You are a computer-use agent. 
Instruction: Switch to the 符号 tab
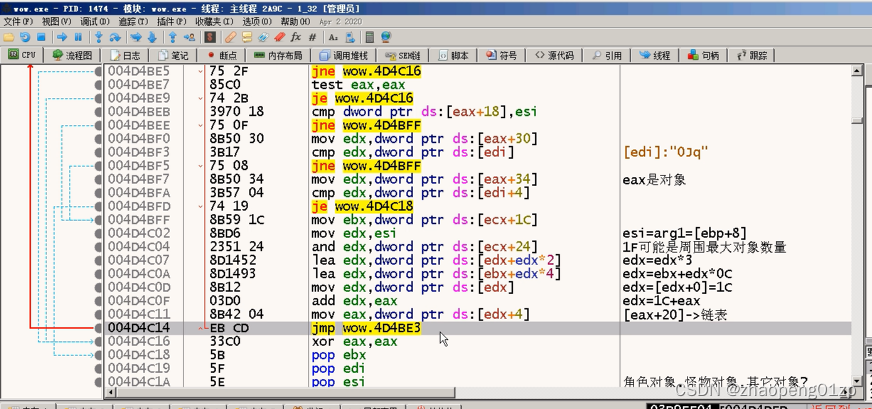pyautogui.click(x=502, y=55)
